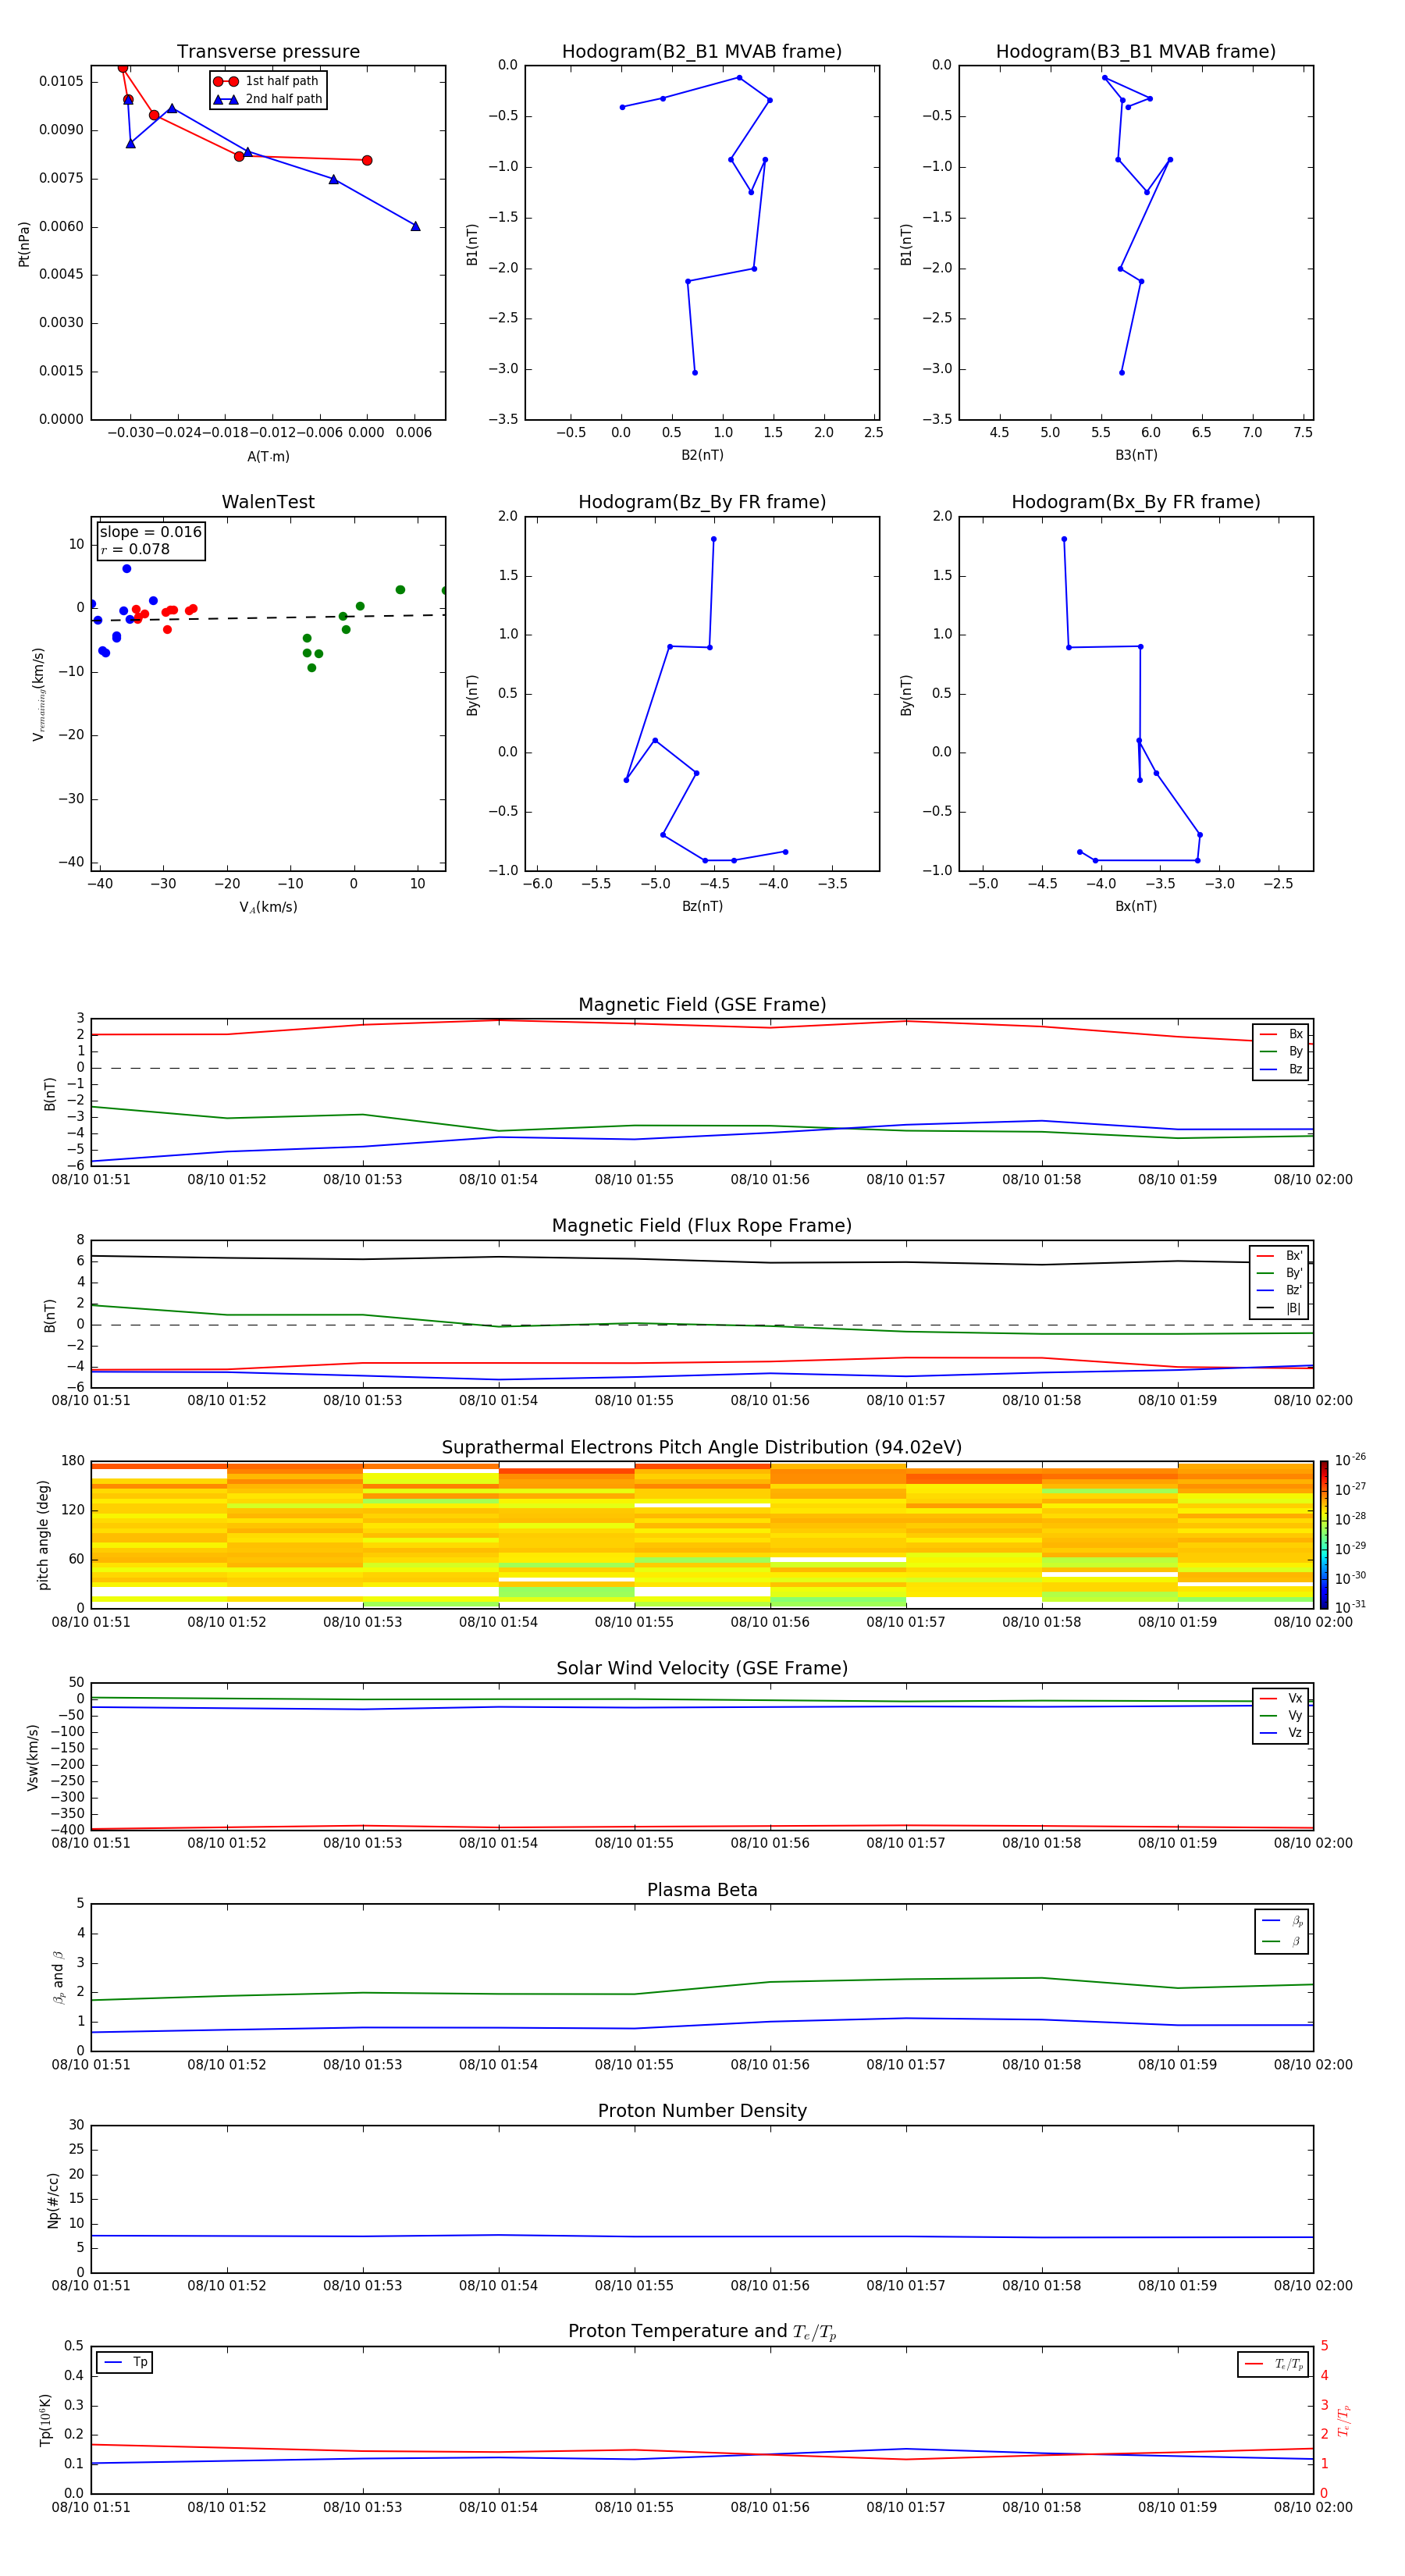
Task: Click the 'Proton Number Density' title
Action: [702, 2111]
